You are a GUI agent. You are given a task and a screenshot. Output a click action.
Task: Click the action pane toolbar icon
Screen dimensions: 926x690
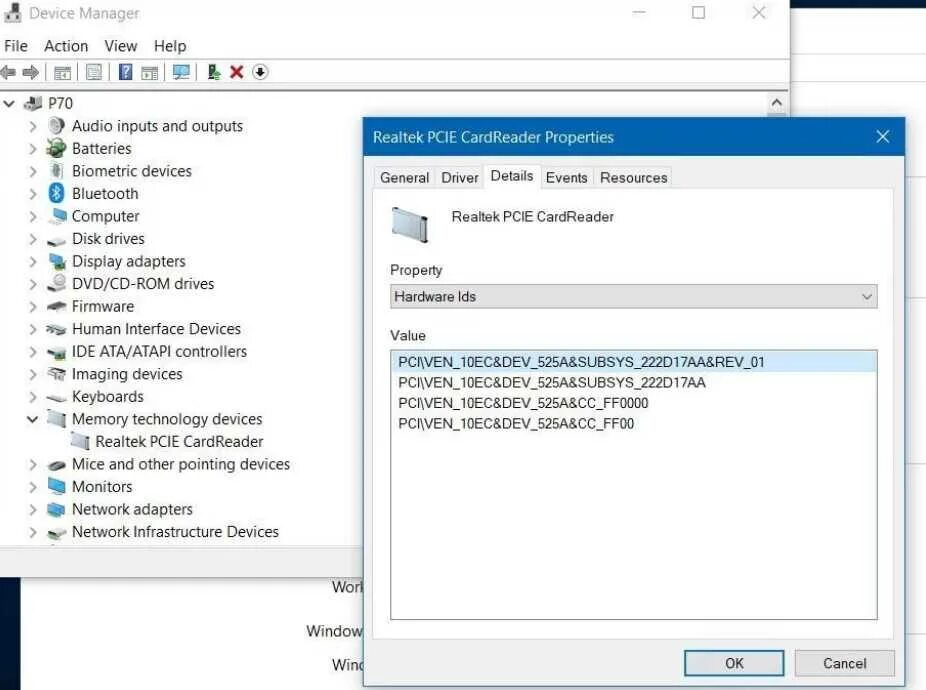tap(149, 72)
